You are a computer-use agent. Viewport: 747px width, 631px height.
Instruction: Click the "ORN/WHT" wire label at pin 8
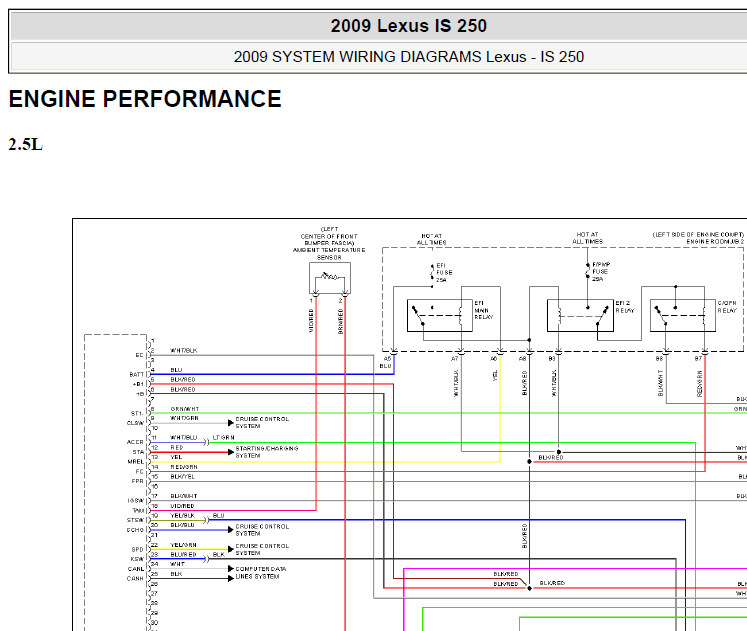pos(185,409)
